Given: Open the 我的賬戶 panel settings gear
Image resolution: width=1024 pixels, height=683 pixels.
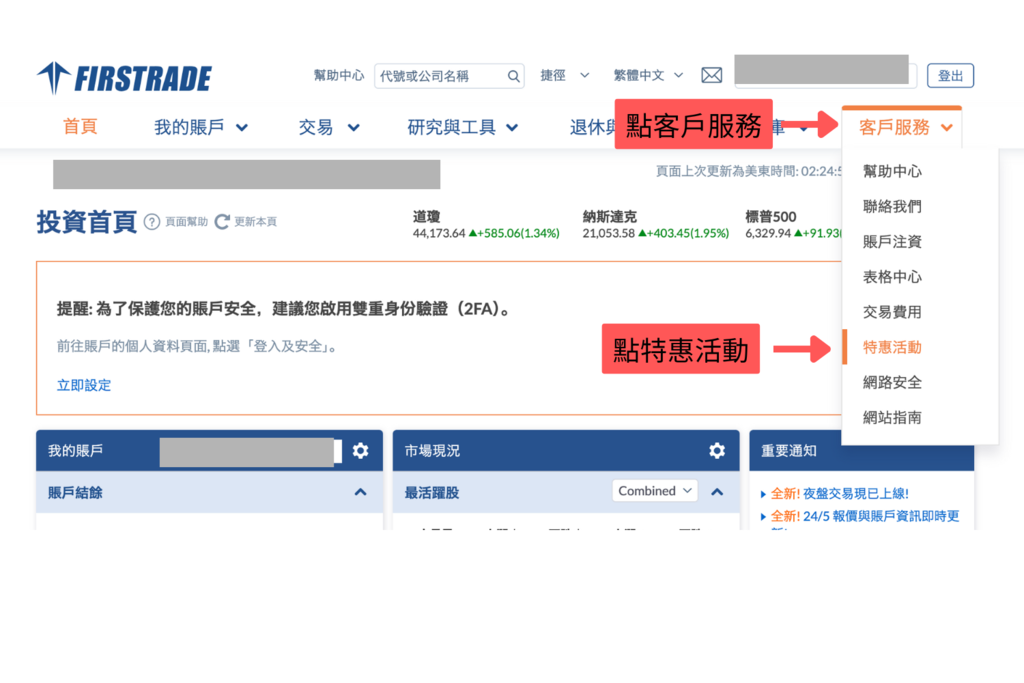Looking at the screenshot, I should tap(360, 450).
